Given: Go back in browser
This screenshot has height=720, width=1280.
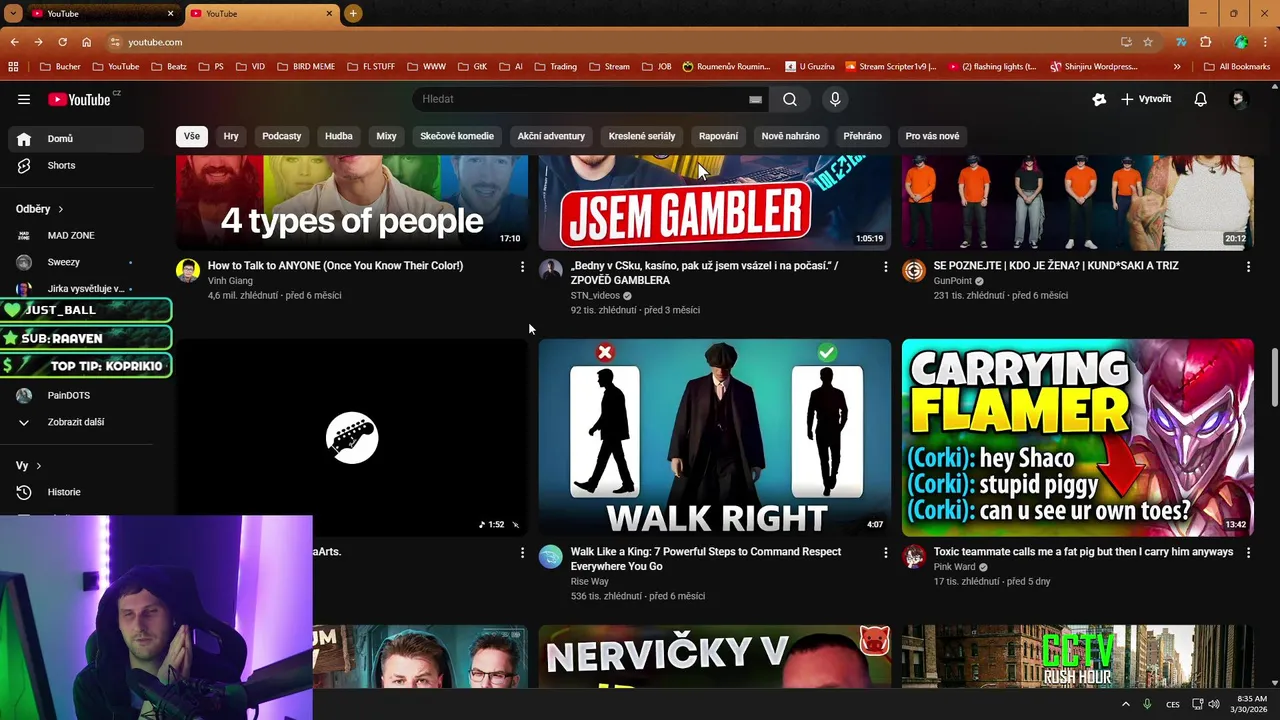Looking at the screenshot, I should (x=14, y=42).
